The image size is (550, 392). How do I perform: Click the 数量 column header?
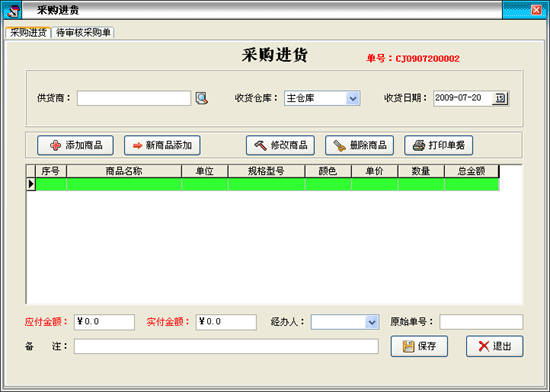point(421,171)
